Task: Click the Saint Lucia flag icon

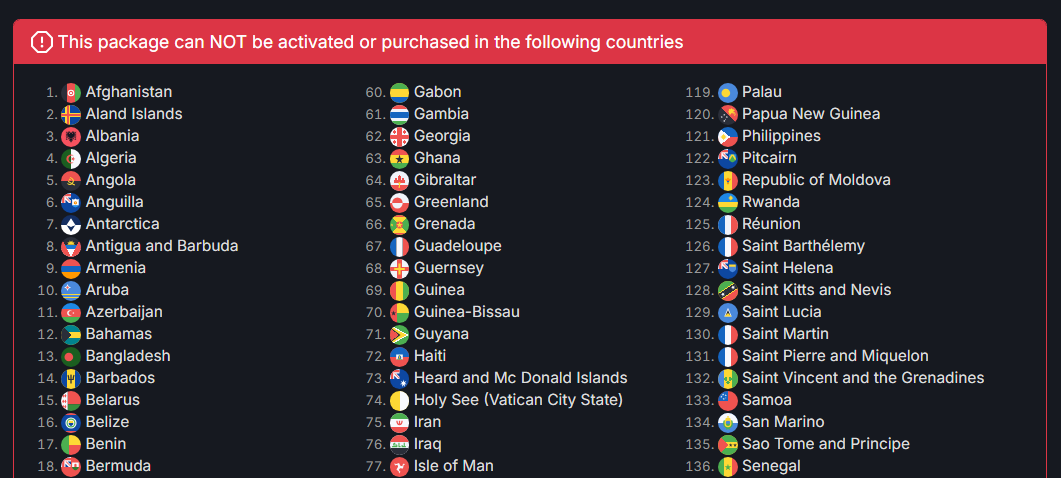Action: coord(727,313)
